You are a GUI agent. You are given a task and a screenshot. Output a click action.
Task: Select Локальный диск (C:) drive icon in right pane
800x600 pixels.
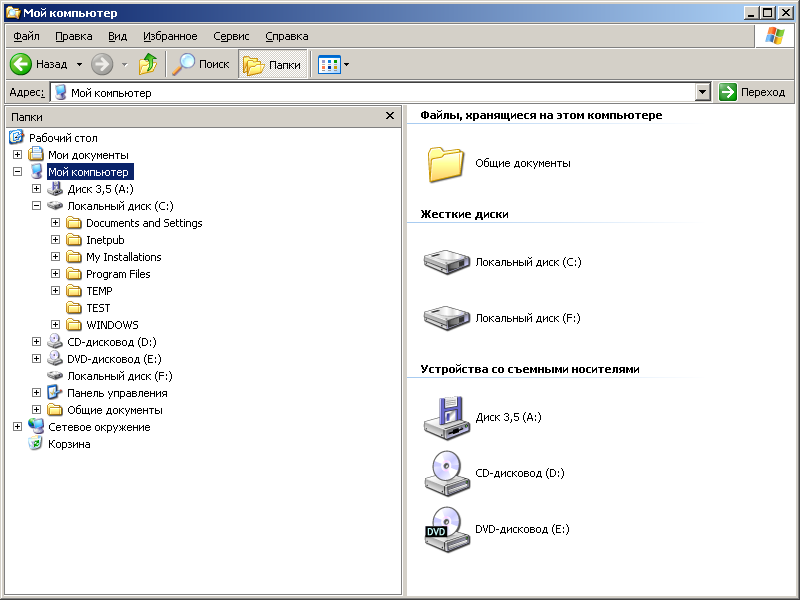446,262
